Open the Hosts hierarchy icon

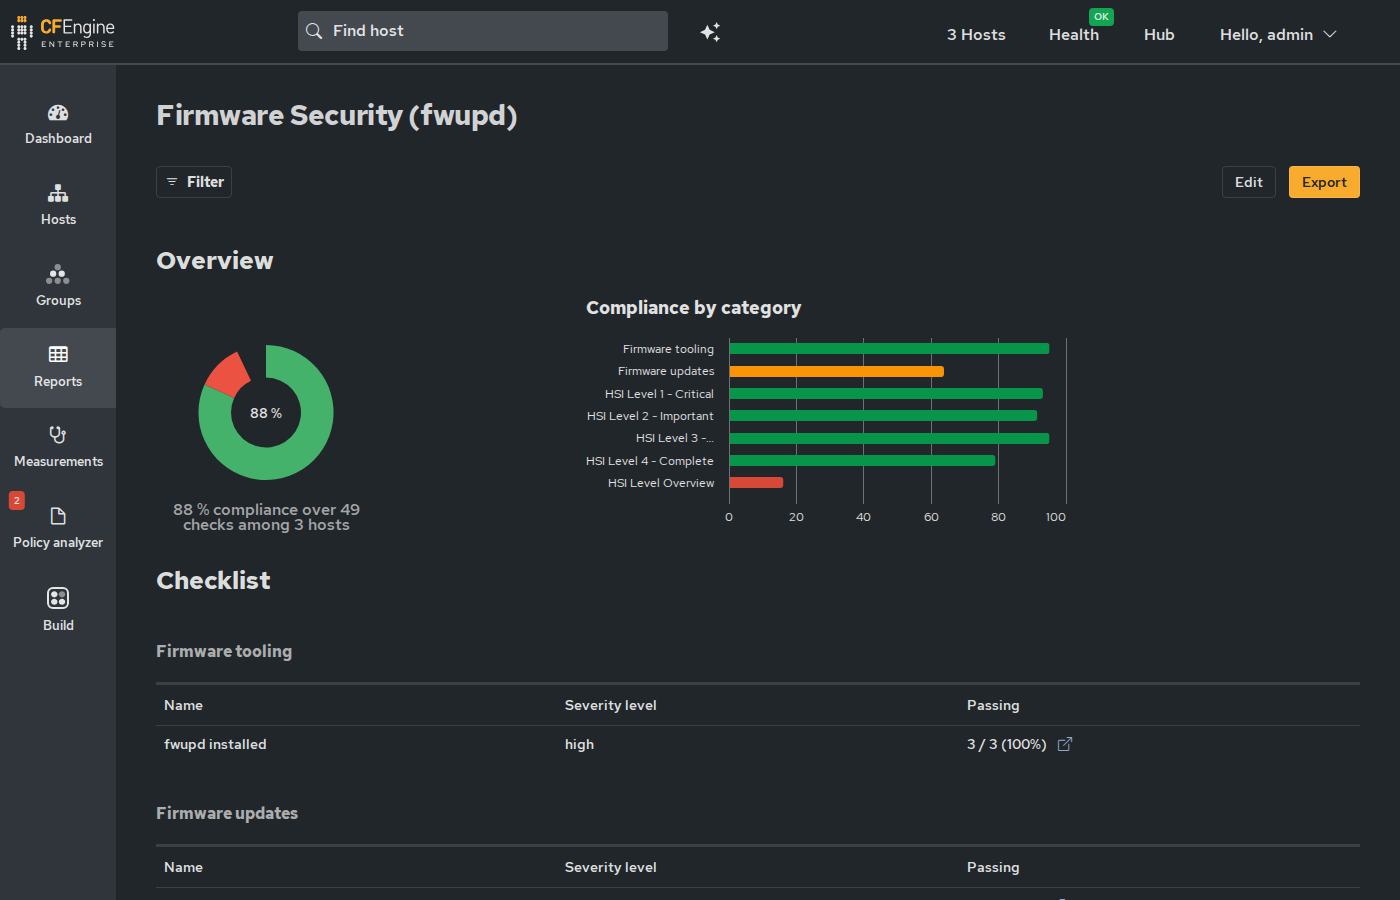(x=58, y=194)
